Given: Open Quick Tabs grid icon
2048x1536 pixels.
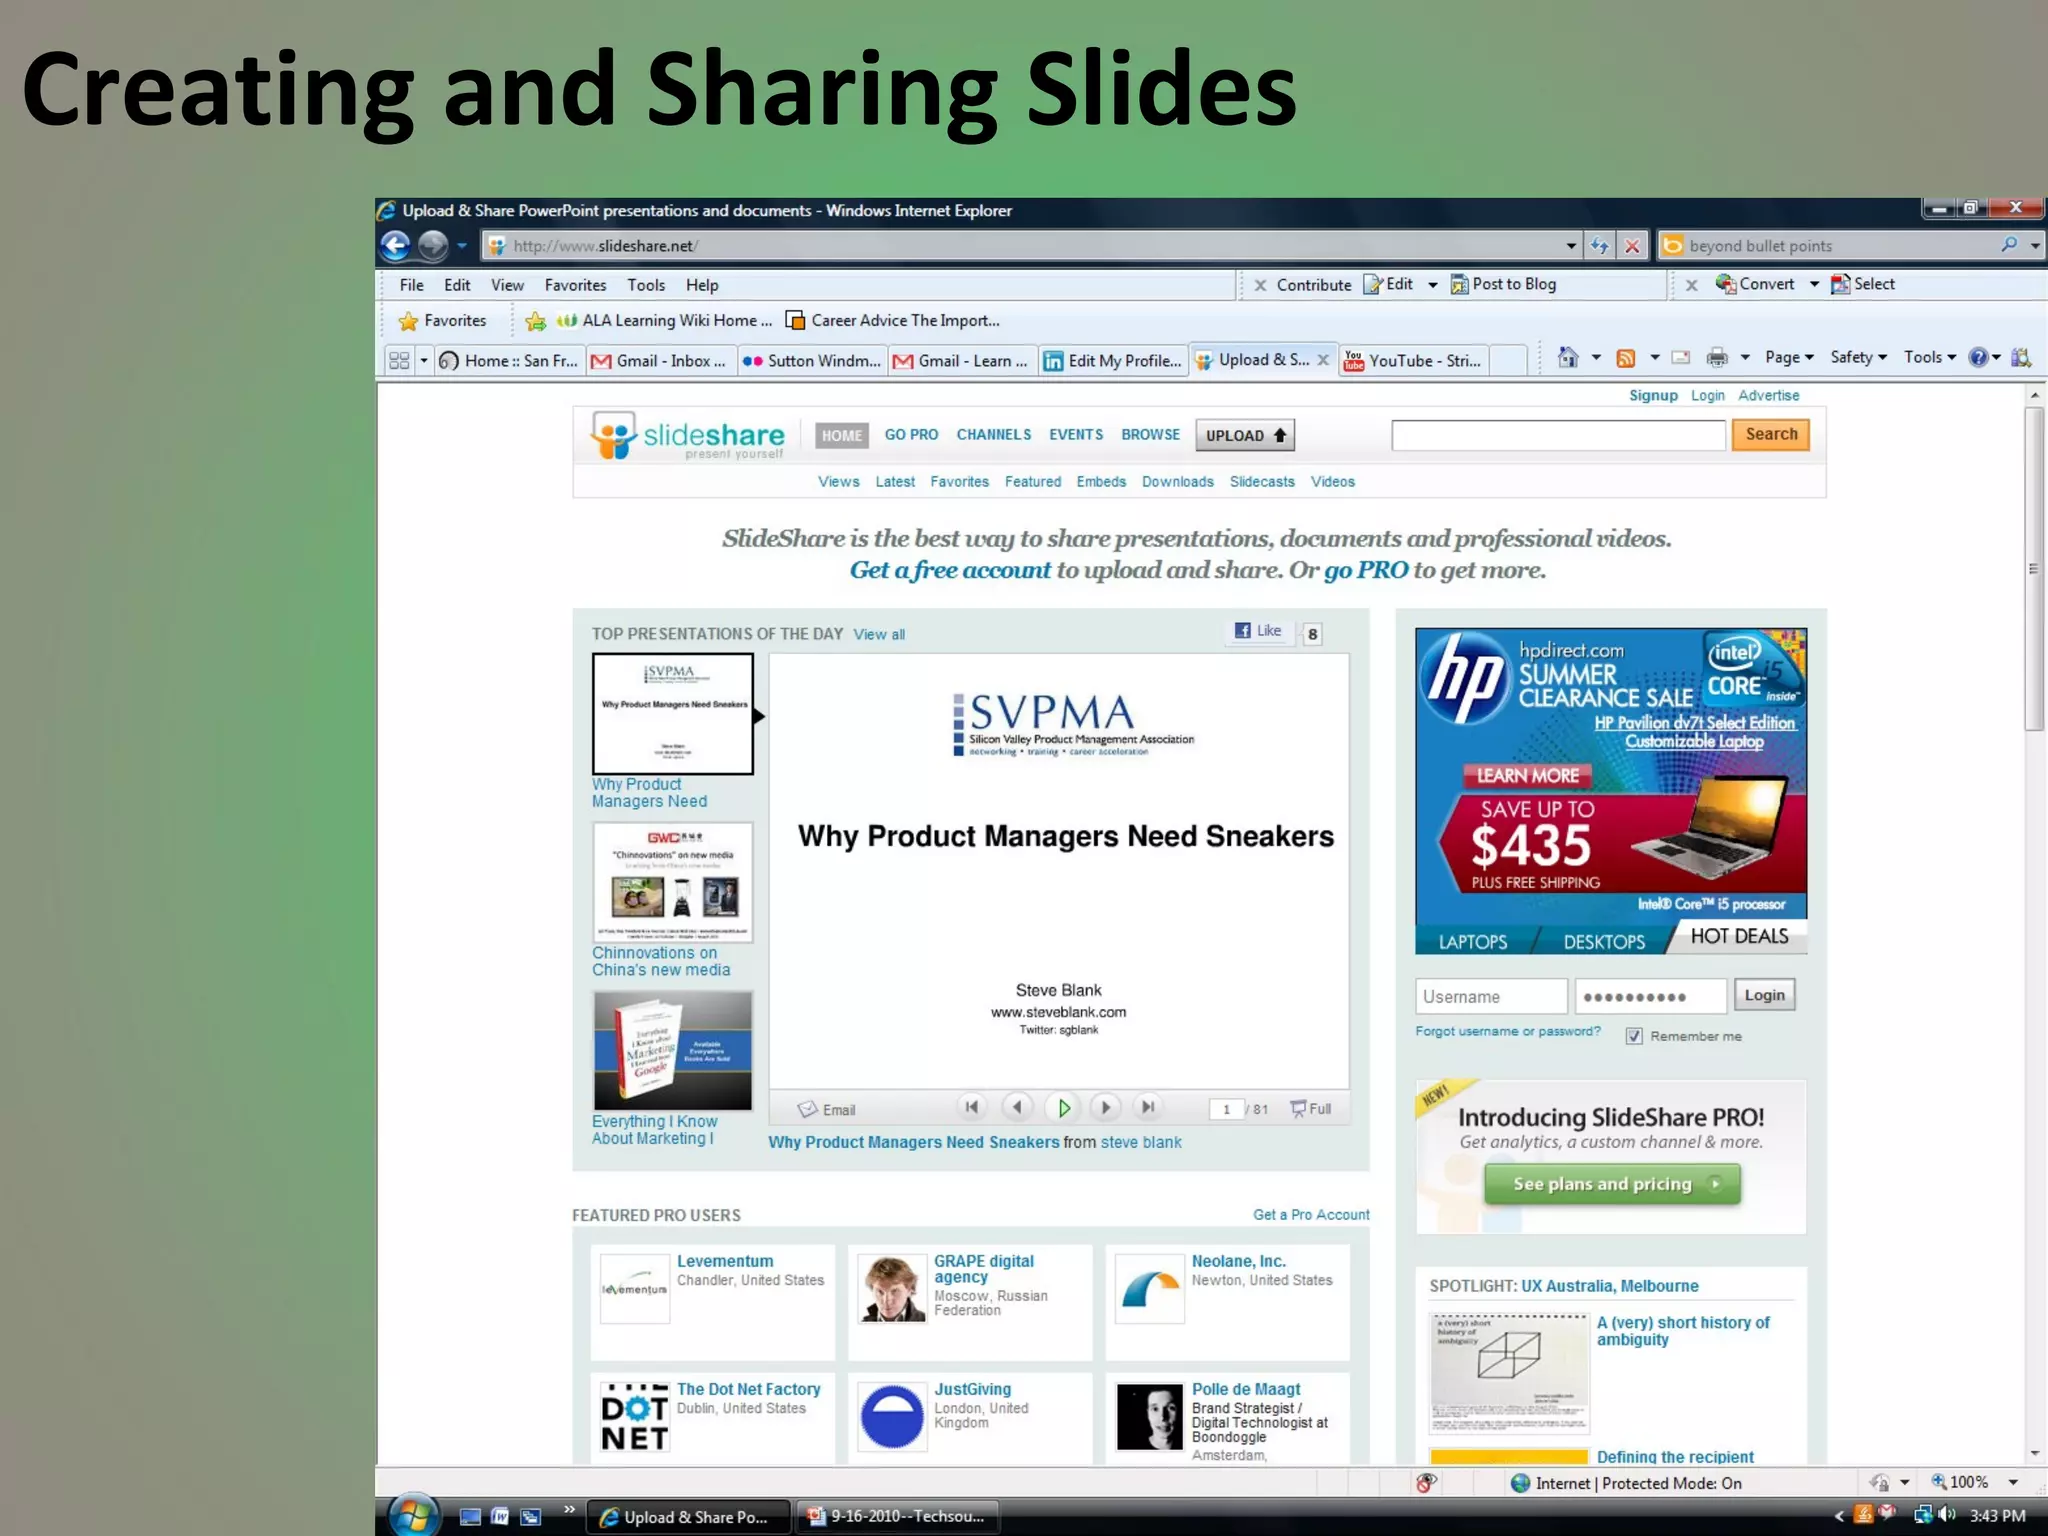Looking at the screenshot, I should tap(399, 360).
